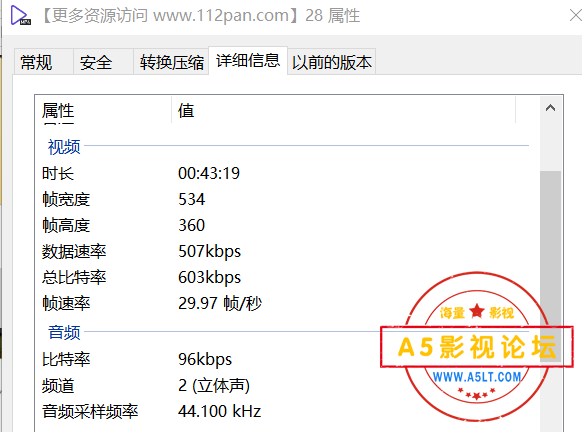Select the 视频 section heading
Screen dimensions: 582x432
pos(64,147)
